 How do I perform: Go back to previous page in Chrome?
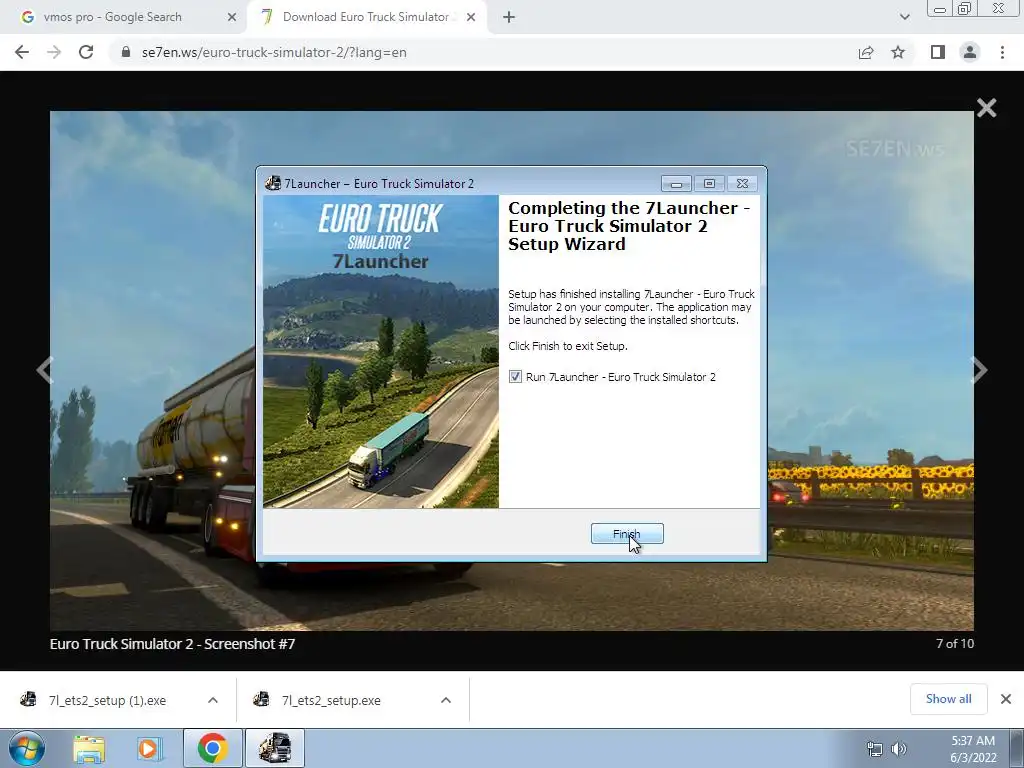point(22,52)
